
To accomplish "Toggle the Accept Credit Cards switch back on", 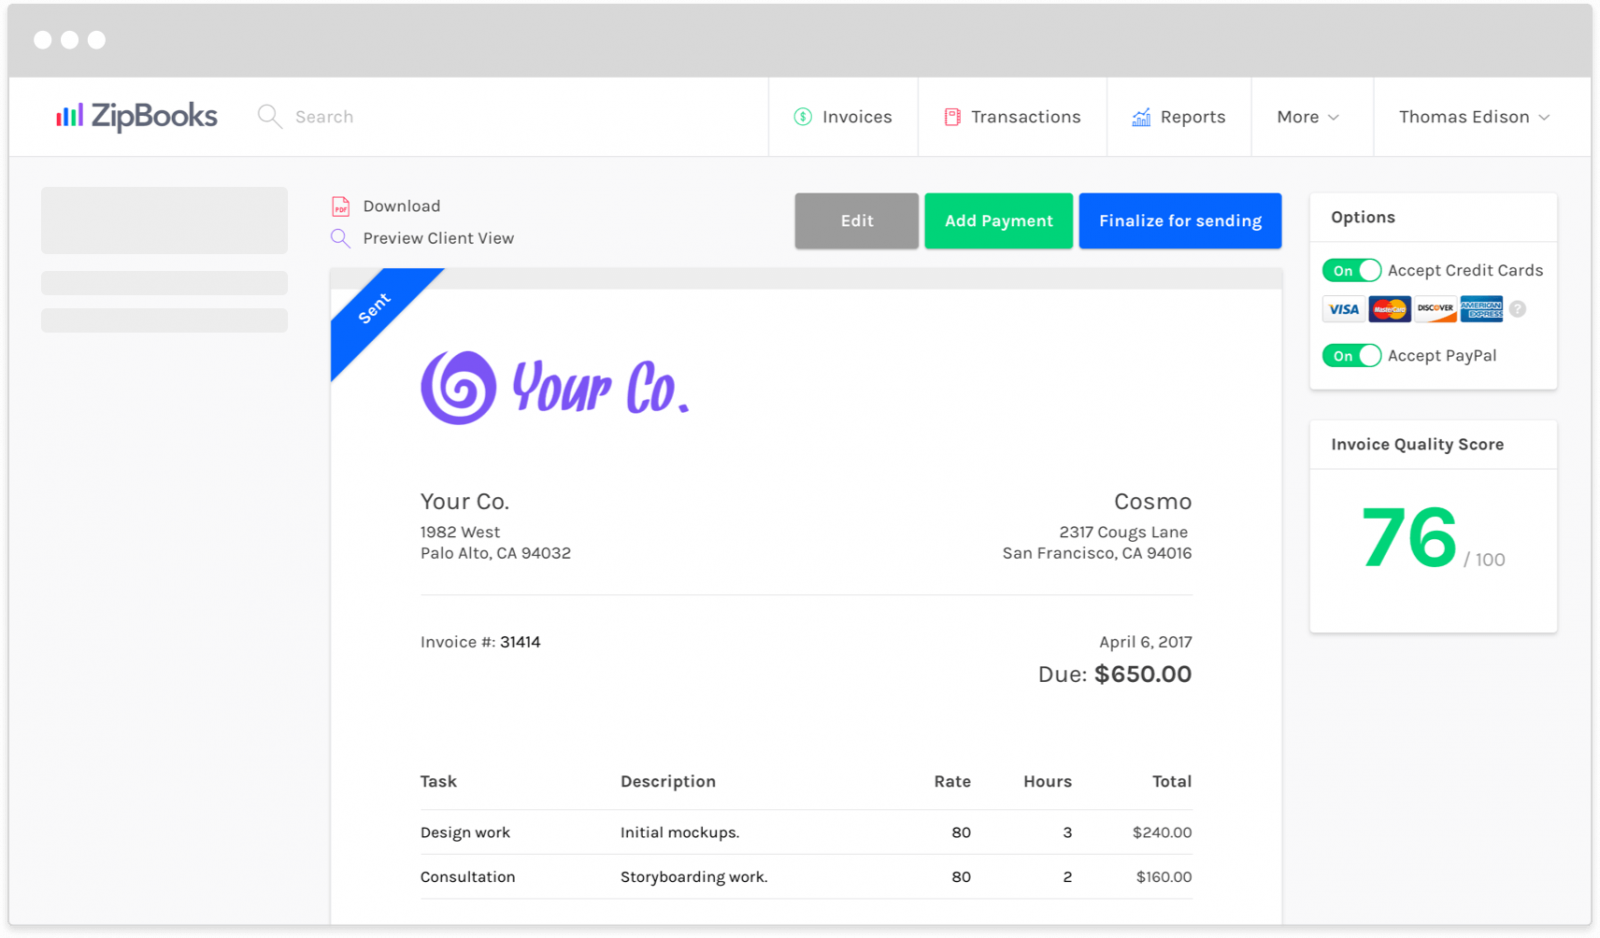I will coord(1351,270).
